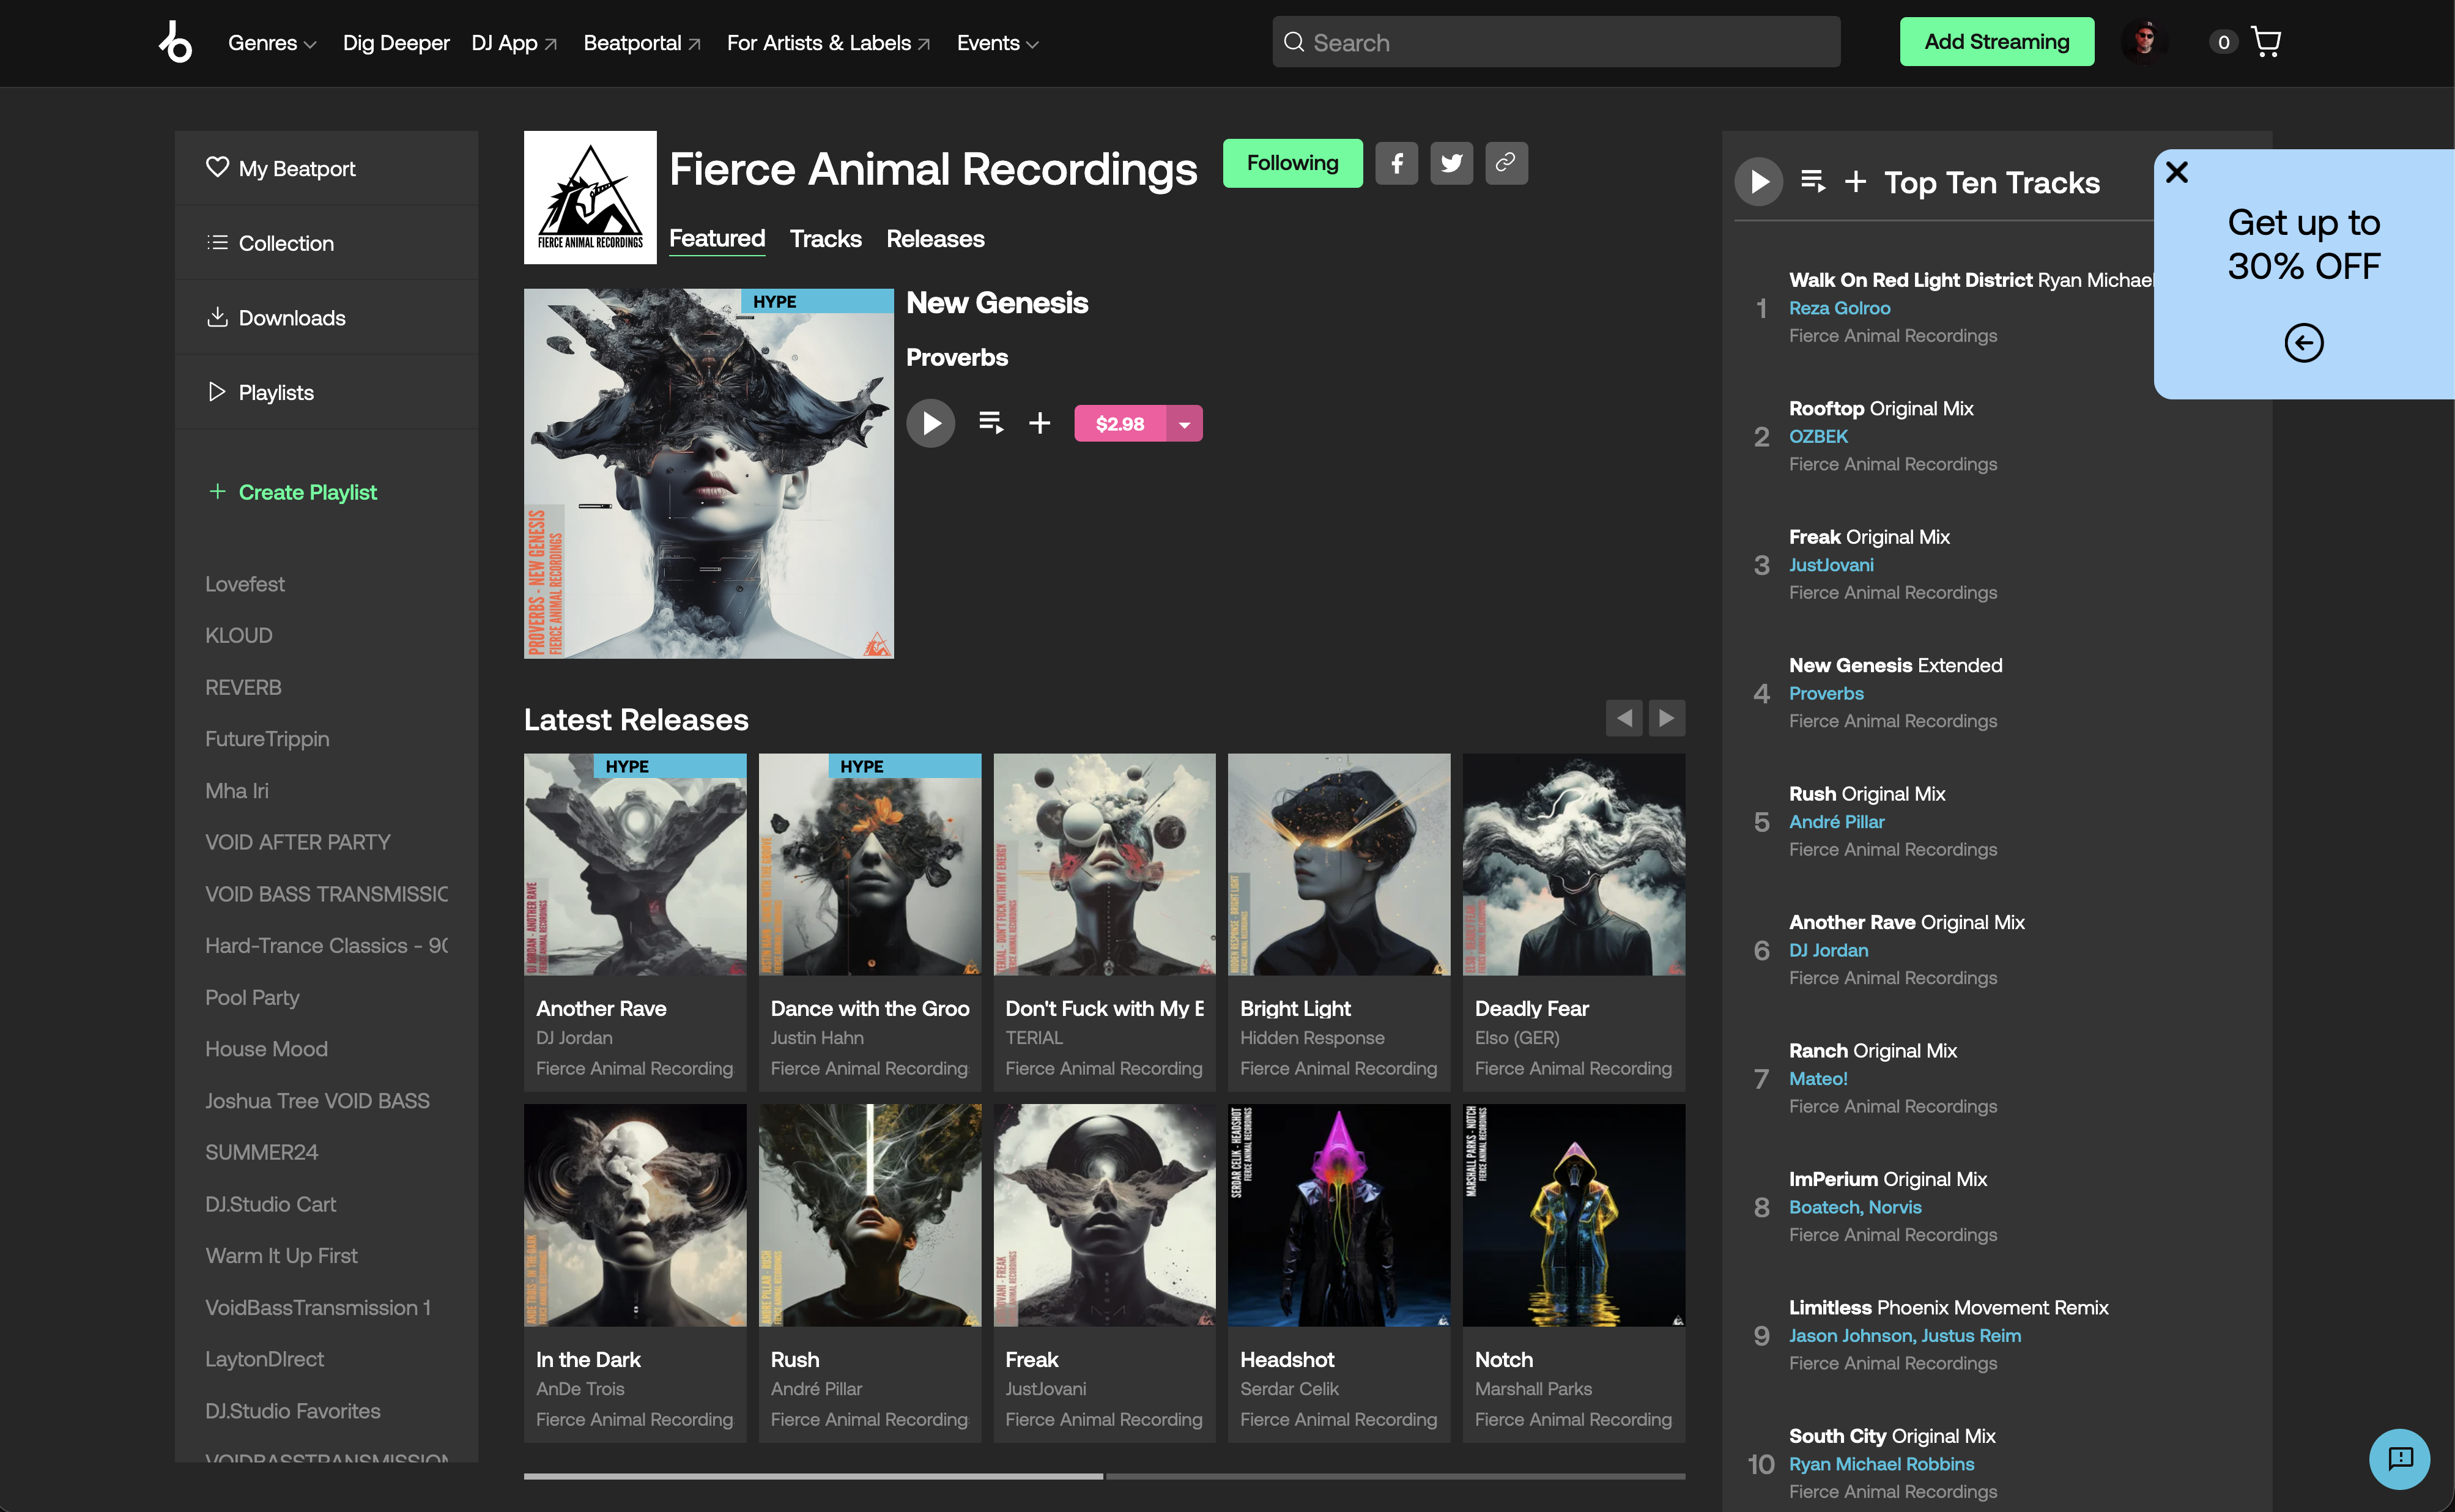Open My Beatport heart item

pos(326,168)
